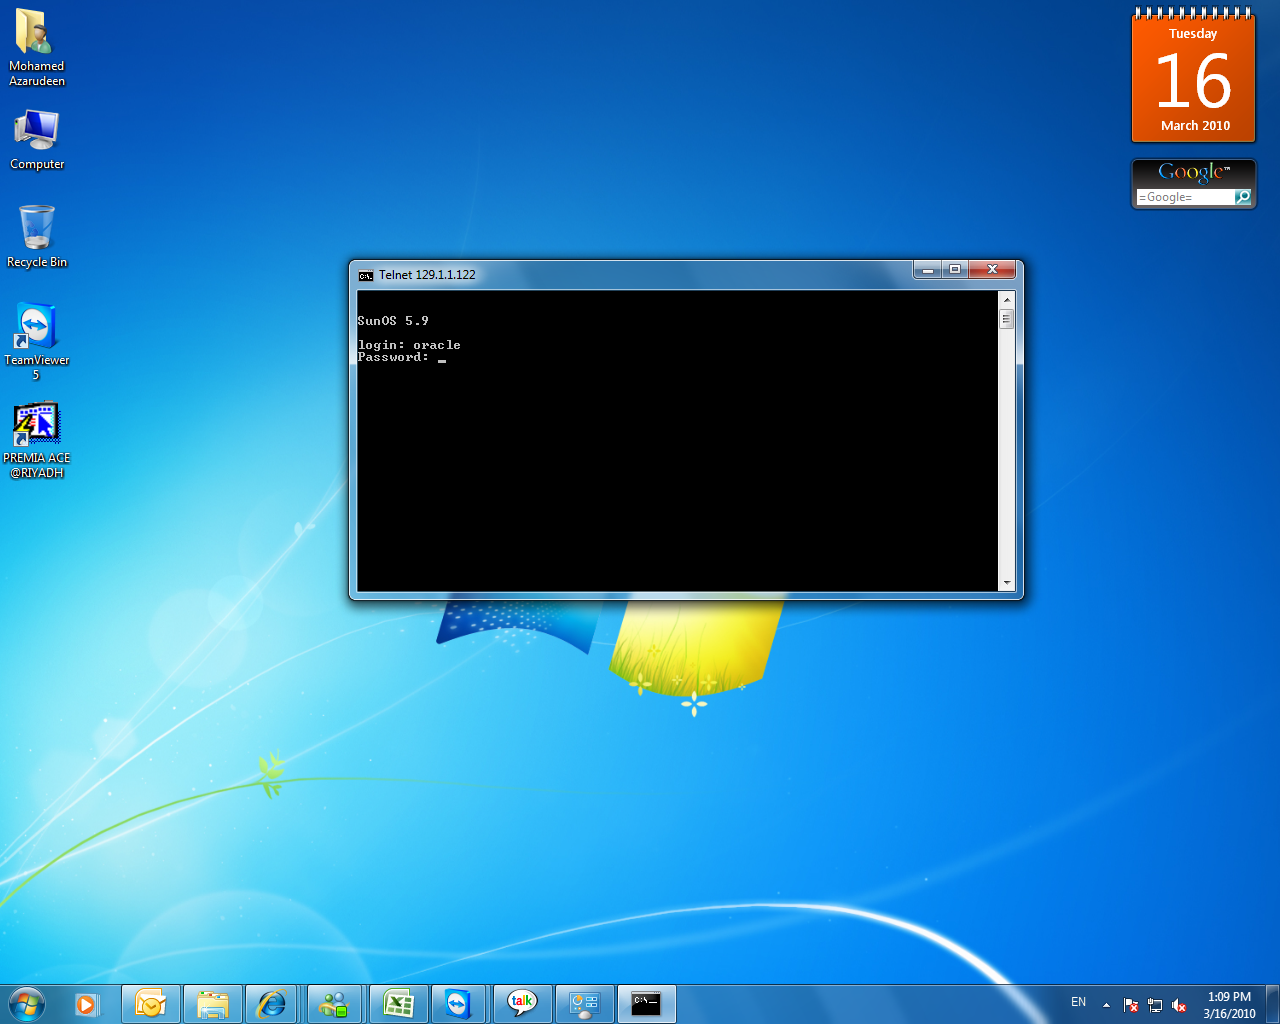Open the calendar gadget showing Tuesday 16
Viewport: 1280px width, 1024px height.
tap(1194, 80)
